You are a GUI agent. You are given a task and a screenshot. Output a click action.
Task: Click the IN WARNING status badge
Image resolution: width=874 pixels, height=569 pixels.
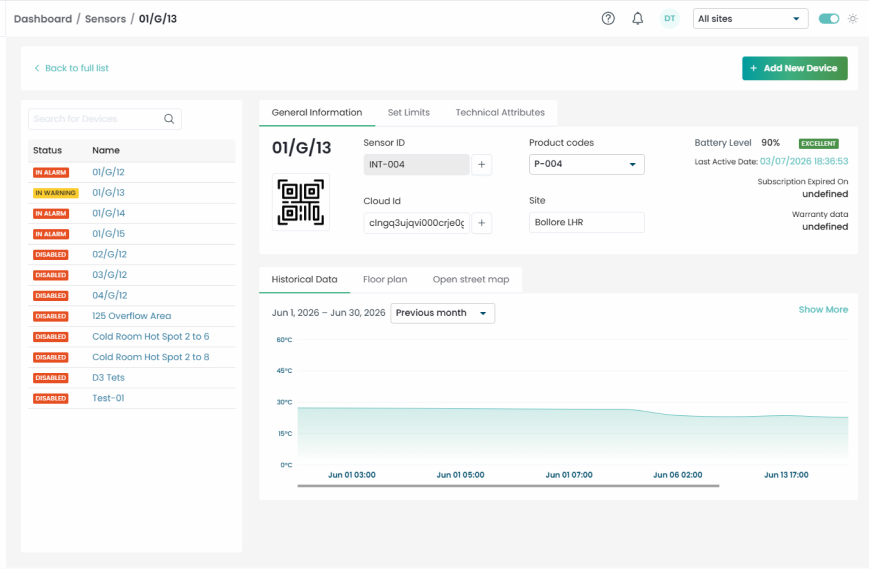(x=55, y=193)
